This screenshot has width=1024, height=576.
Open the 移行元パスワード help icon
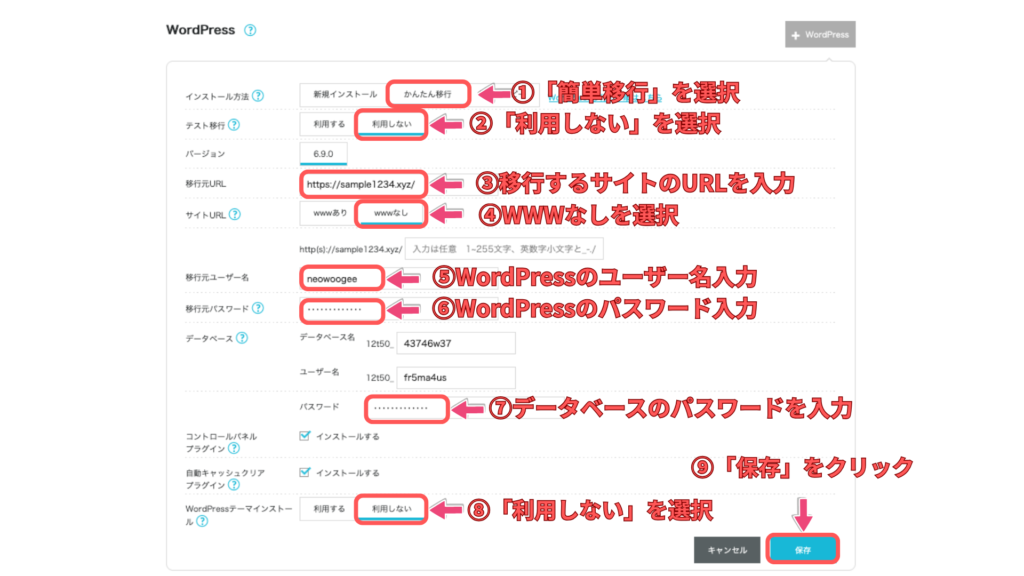click(x=258, y=309)
